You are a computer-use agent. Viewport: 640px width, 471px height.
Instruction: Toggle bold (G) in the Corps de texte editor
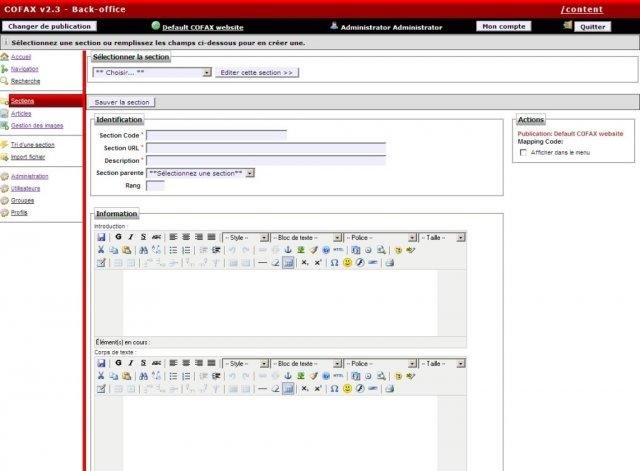(x=118, y=362)
